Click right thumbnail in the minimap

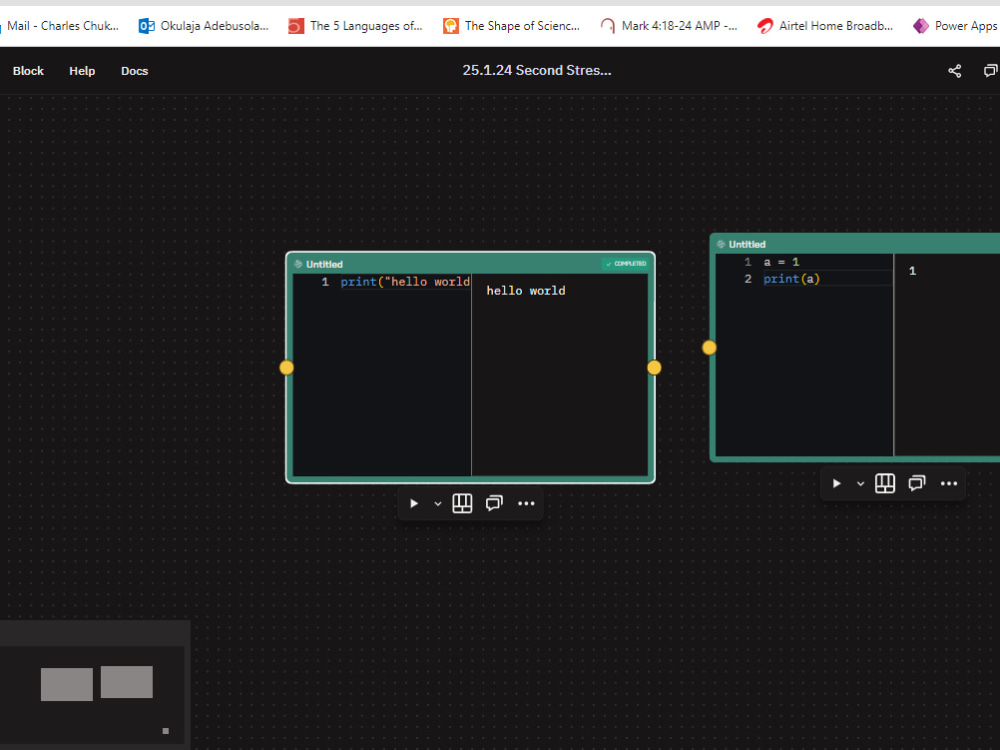(126, 682)
